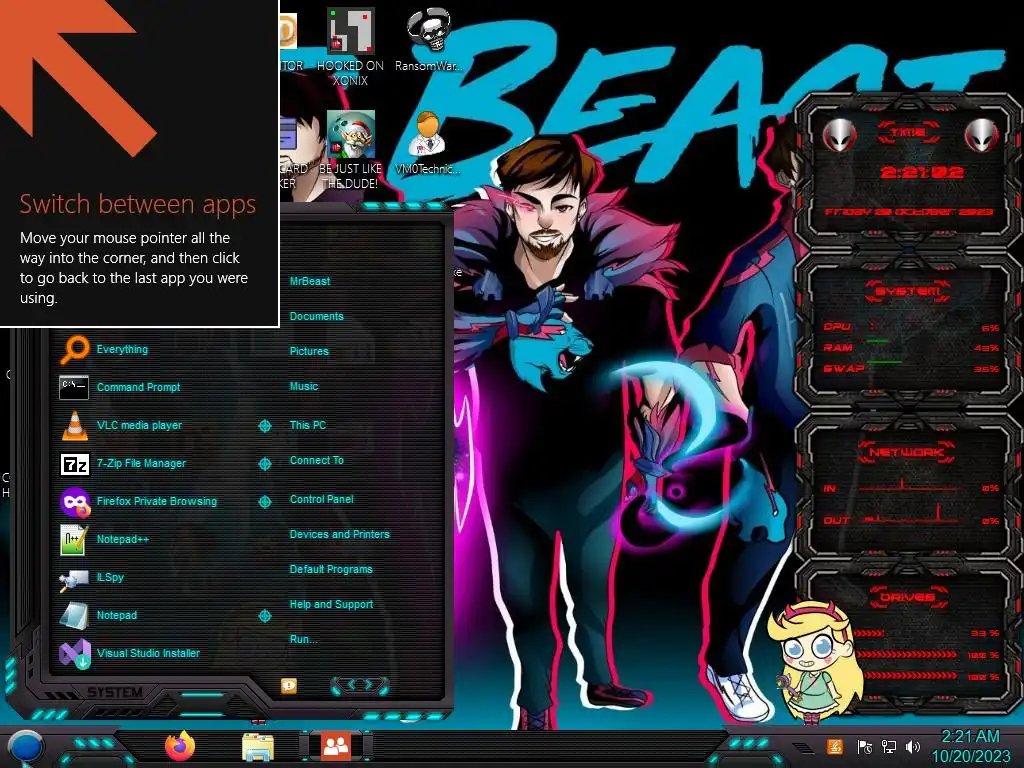
Task: Open the MrBeast user folder
Action: coord(310,281)
